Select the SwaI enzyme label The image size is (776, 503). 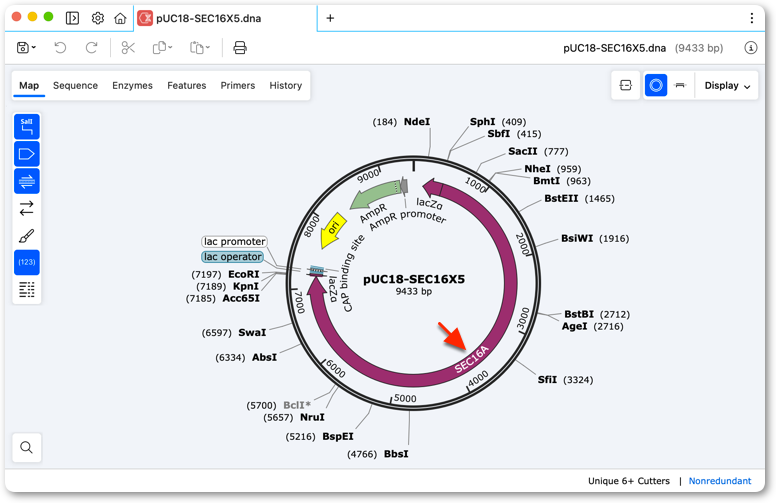252,333
